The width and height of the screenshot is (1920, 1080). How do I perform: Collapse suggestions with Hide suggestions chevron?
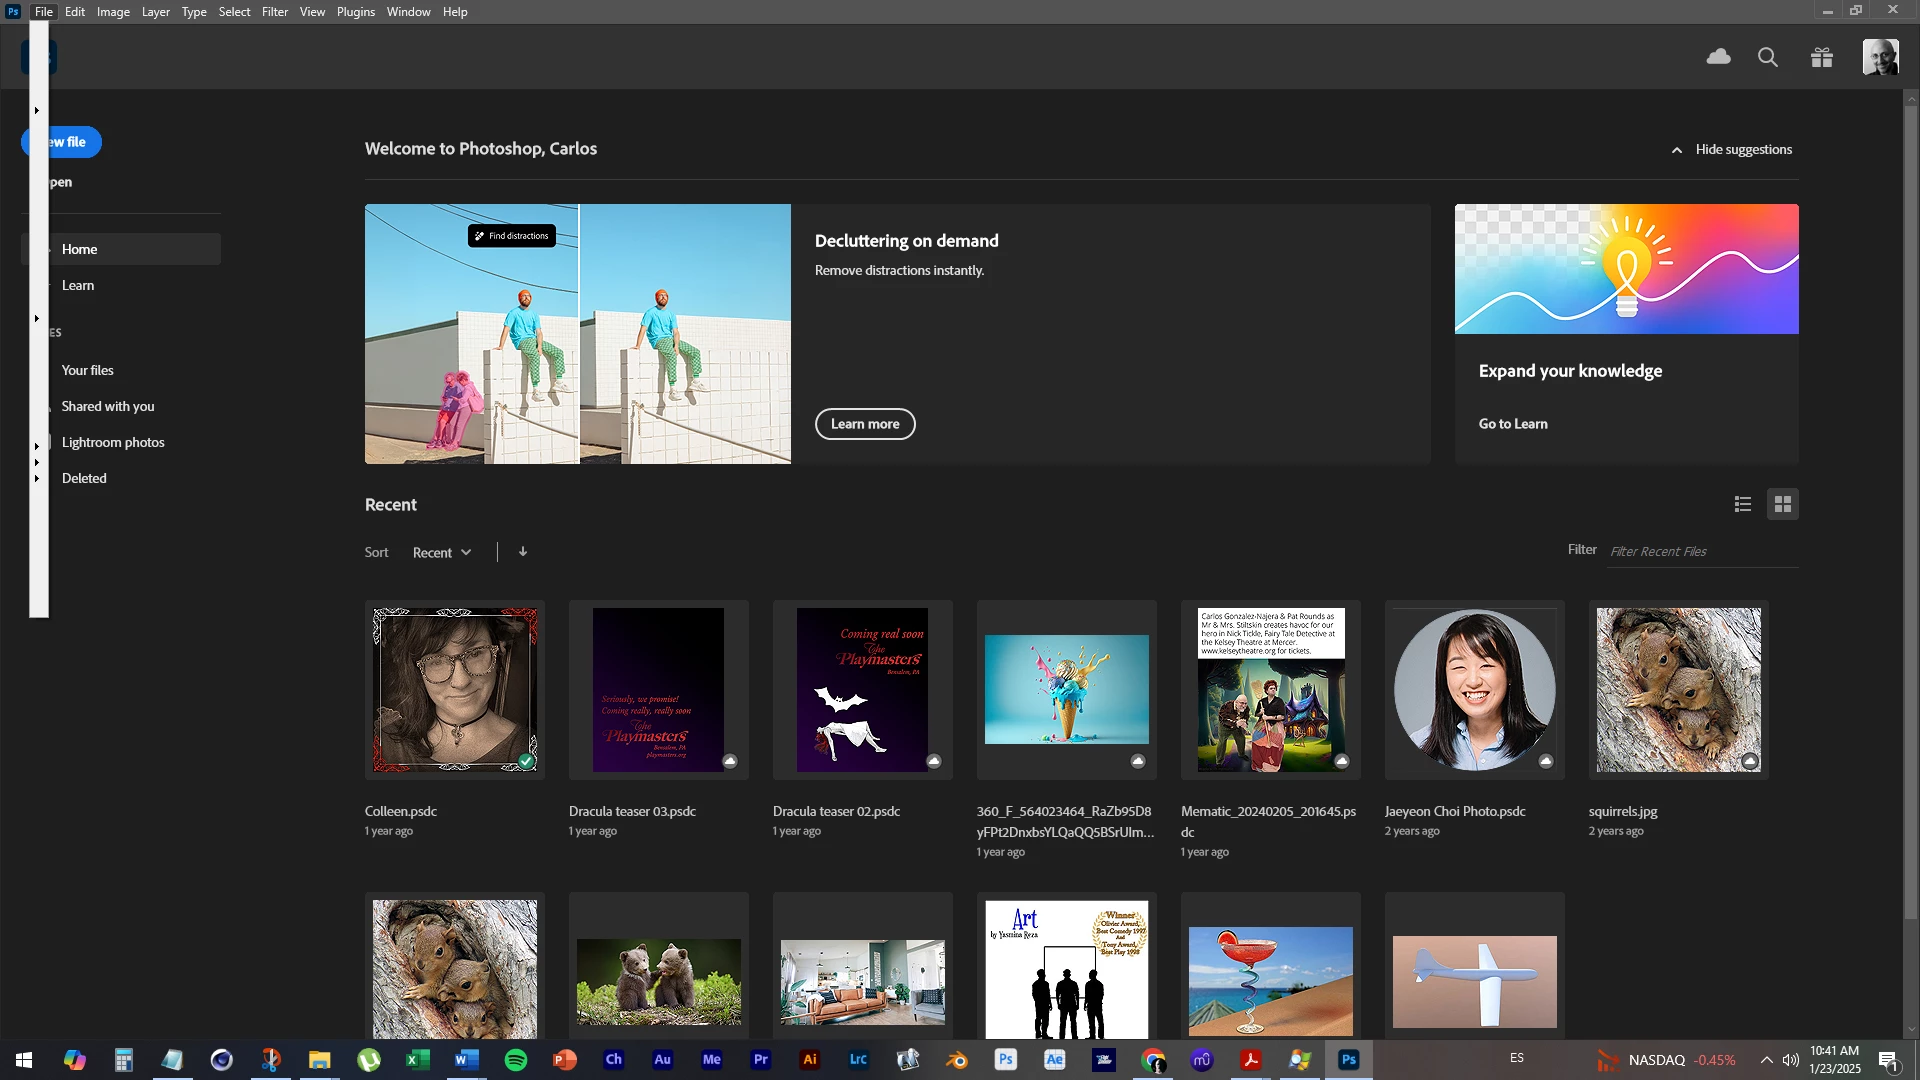[x=1677, y=150]
